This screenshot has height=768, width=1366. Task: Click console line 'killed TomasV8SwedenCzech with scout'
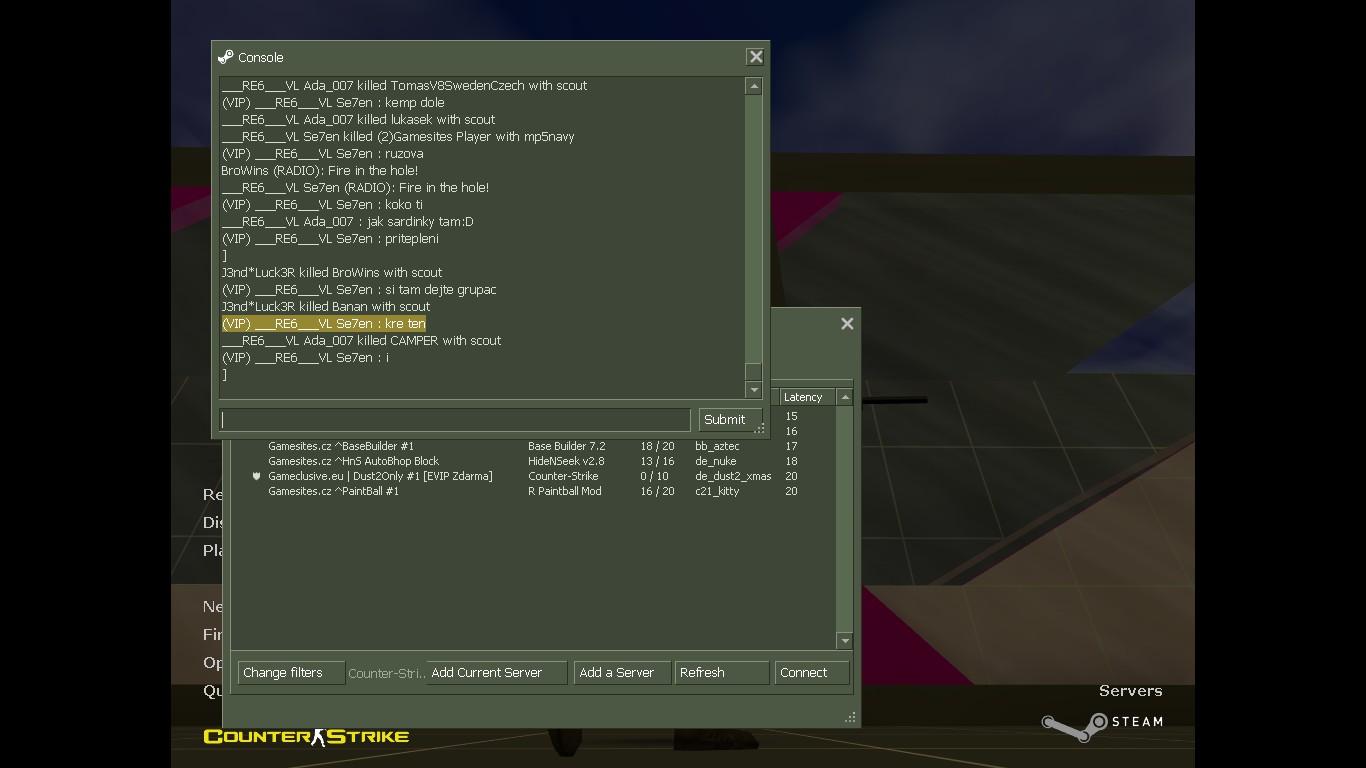click(x=404, y=85)
